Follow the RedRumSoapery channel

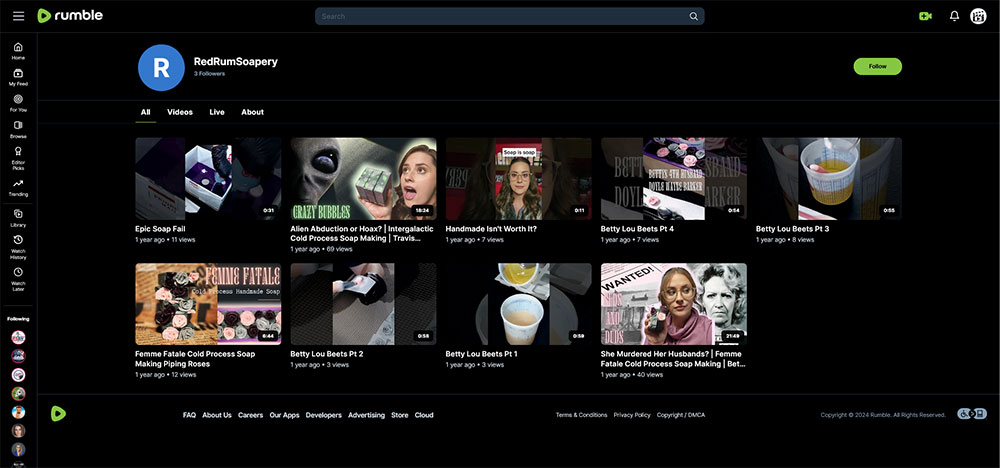tap(877, 66)
